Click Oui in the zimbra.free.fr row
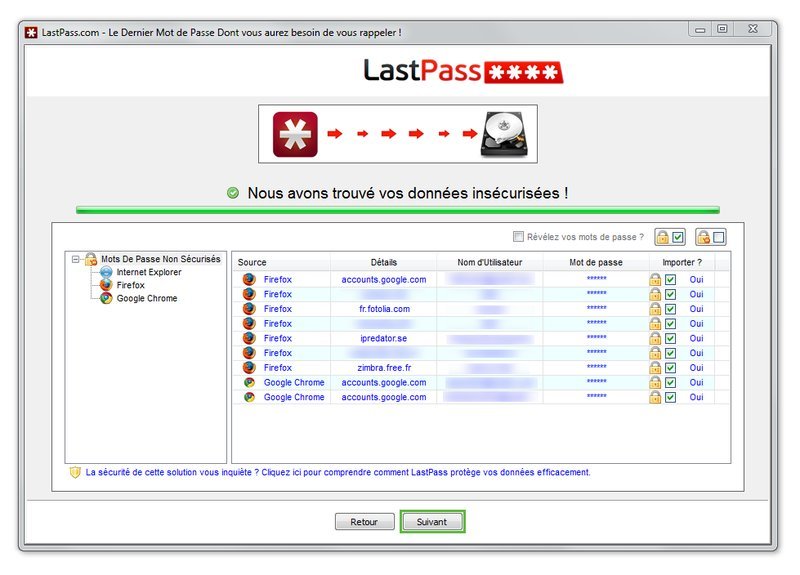800x575 pixels. 696,368
